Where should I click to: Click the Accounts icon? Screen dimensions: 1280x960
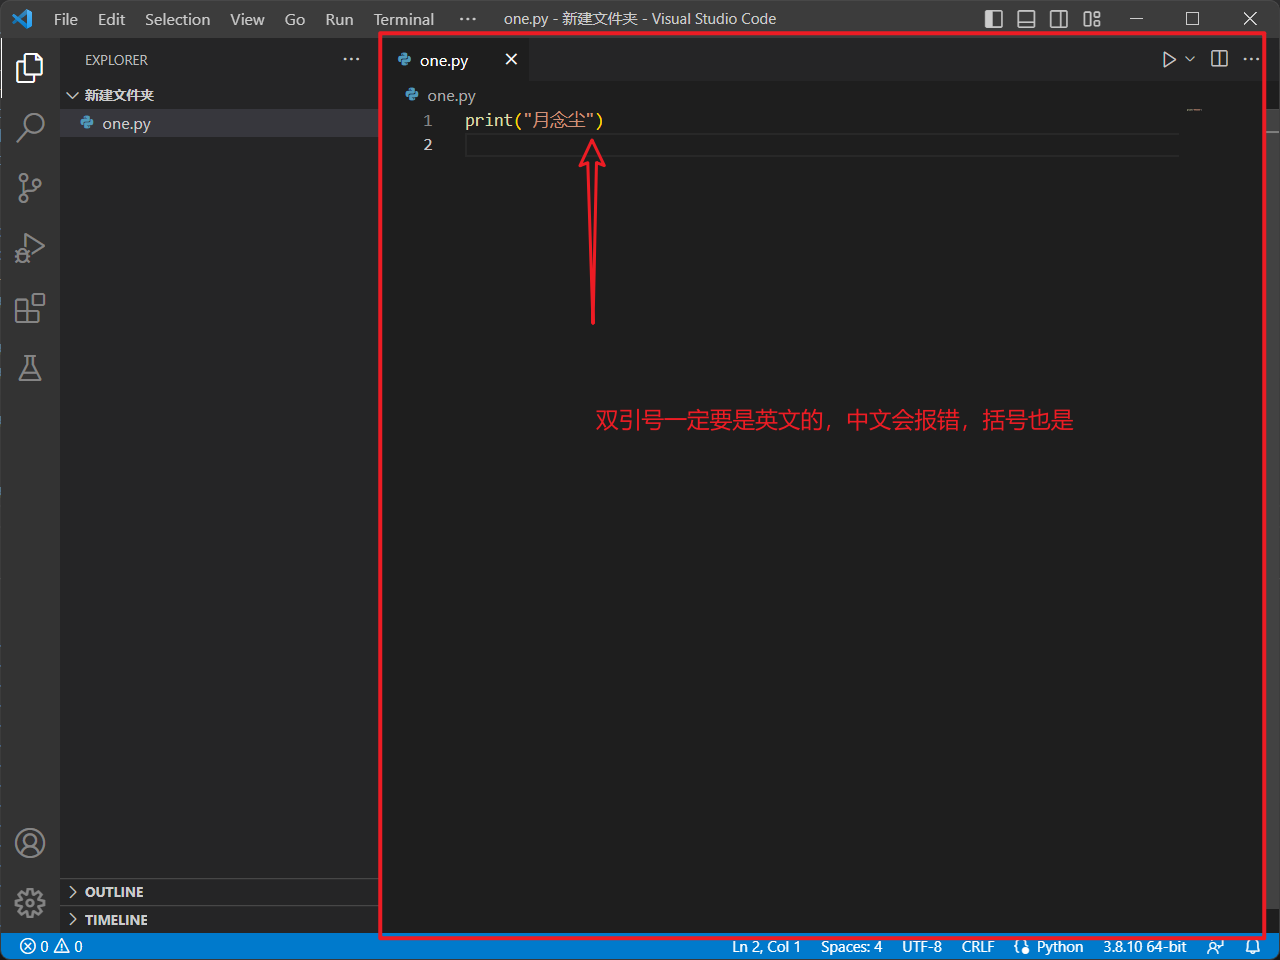(30, 843)
